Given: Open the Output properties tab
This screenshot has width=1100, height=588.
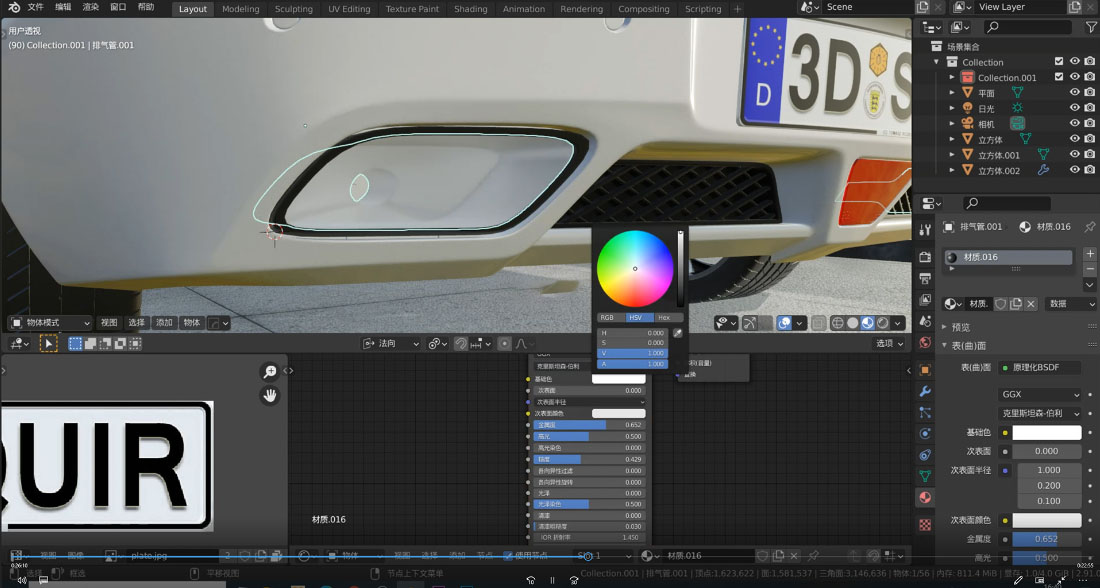Looking at the screenshot, I should click(x=925, y=279).
